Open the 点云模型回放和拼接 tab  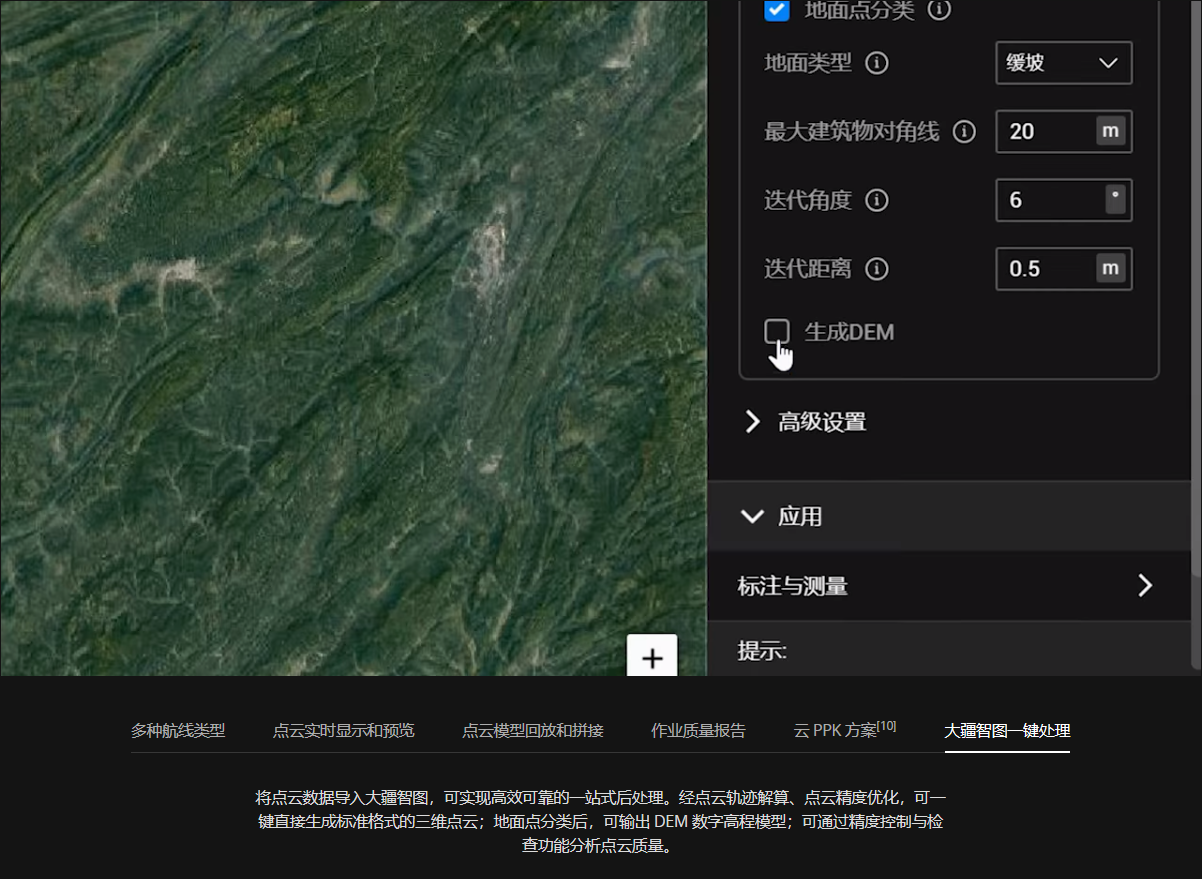532,731
